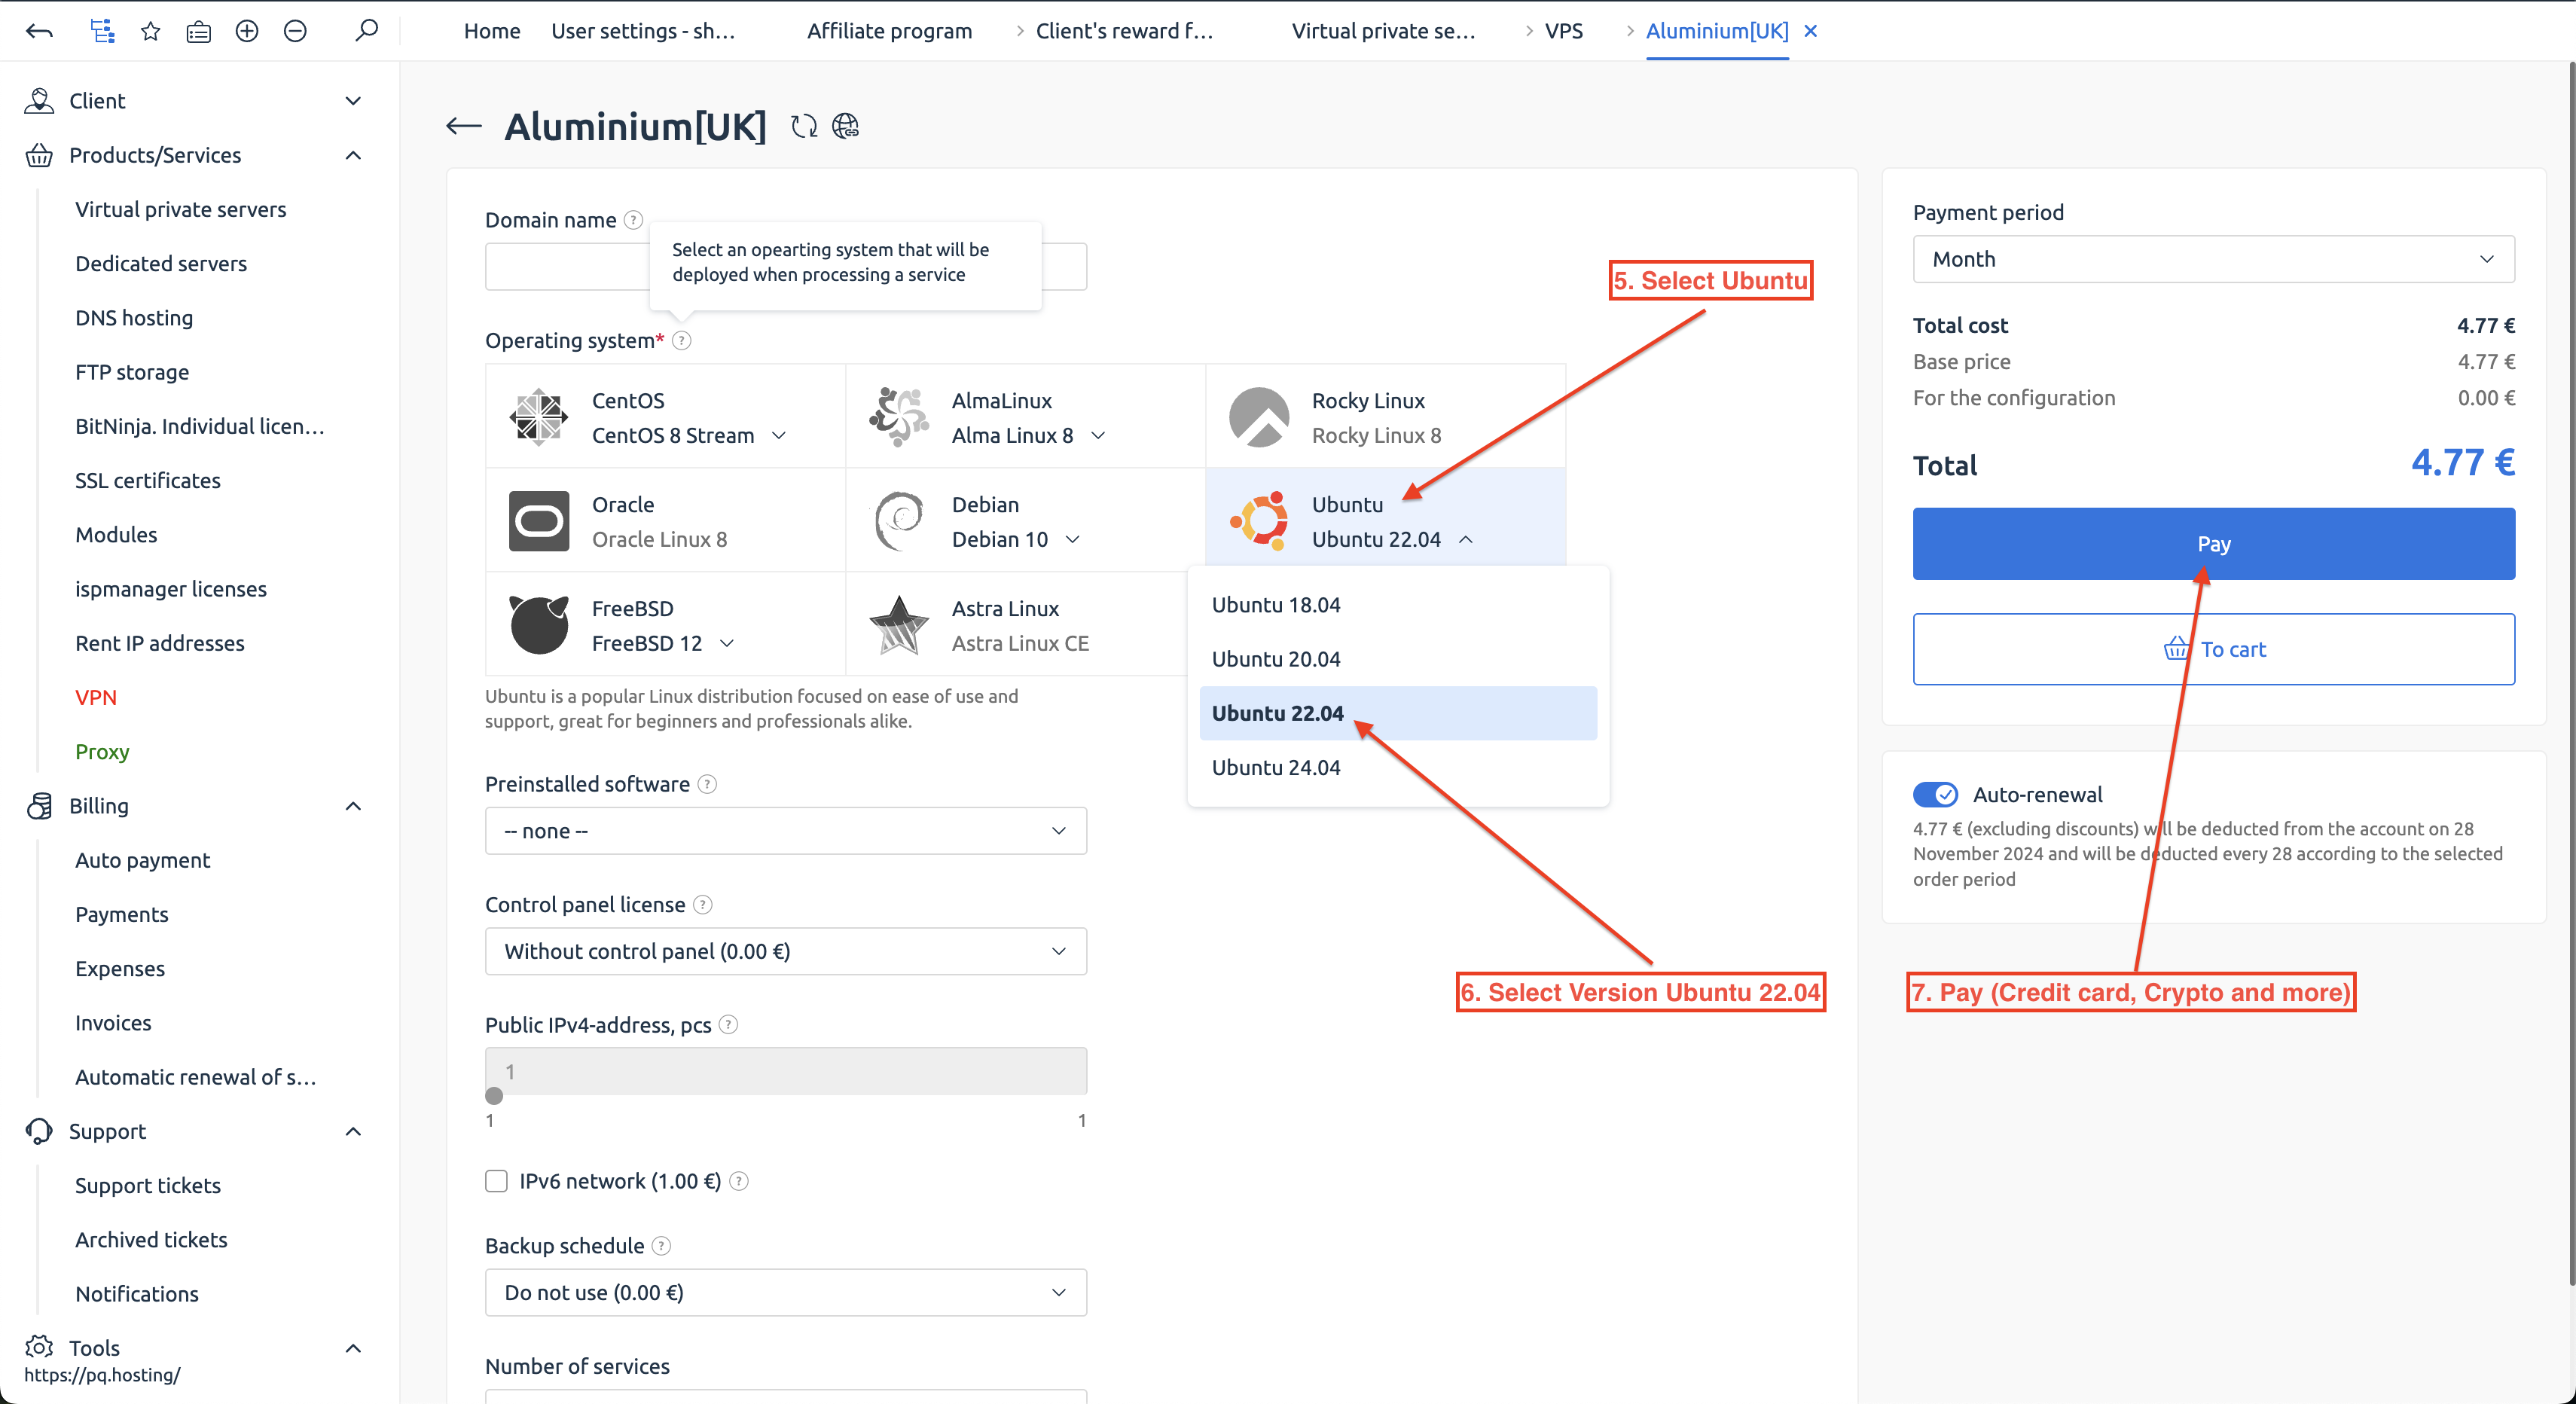Click the Control panel license help icon
Screen dimensions: 2576x1404
(x=703, y=904)
